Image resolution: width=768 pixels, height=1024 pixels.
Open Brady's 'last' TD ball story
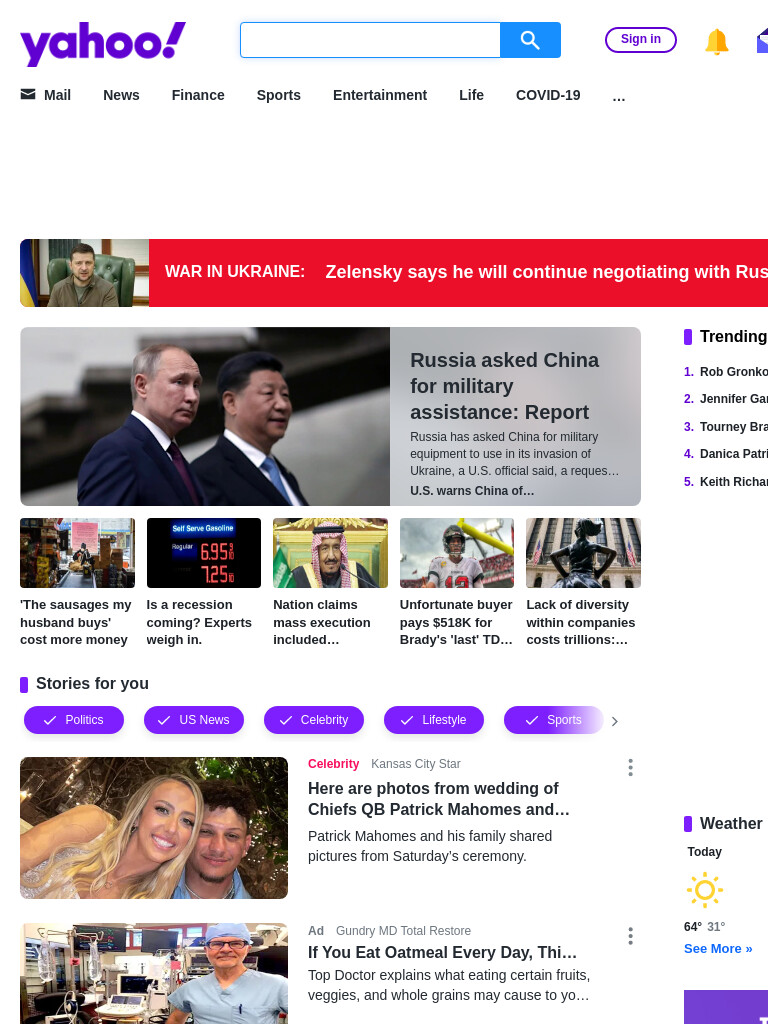click(456, 622)
